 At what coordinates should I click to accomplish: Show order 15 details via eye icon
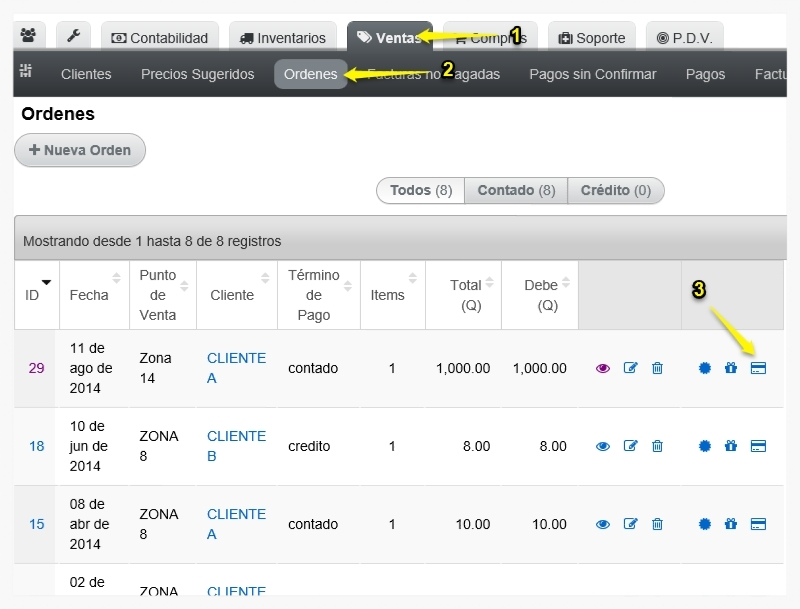pos(603,524)
